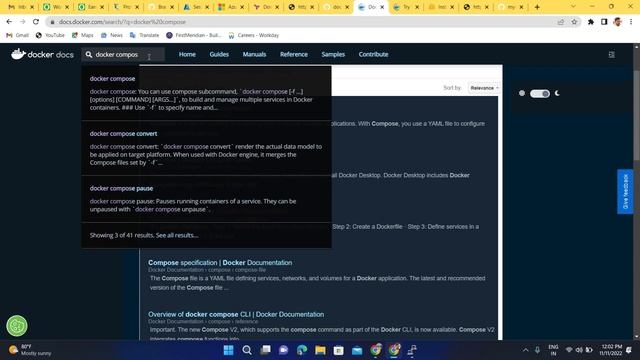Open the browser extensions puzzle icon
The image size is (640, 360).
591,22
